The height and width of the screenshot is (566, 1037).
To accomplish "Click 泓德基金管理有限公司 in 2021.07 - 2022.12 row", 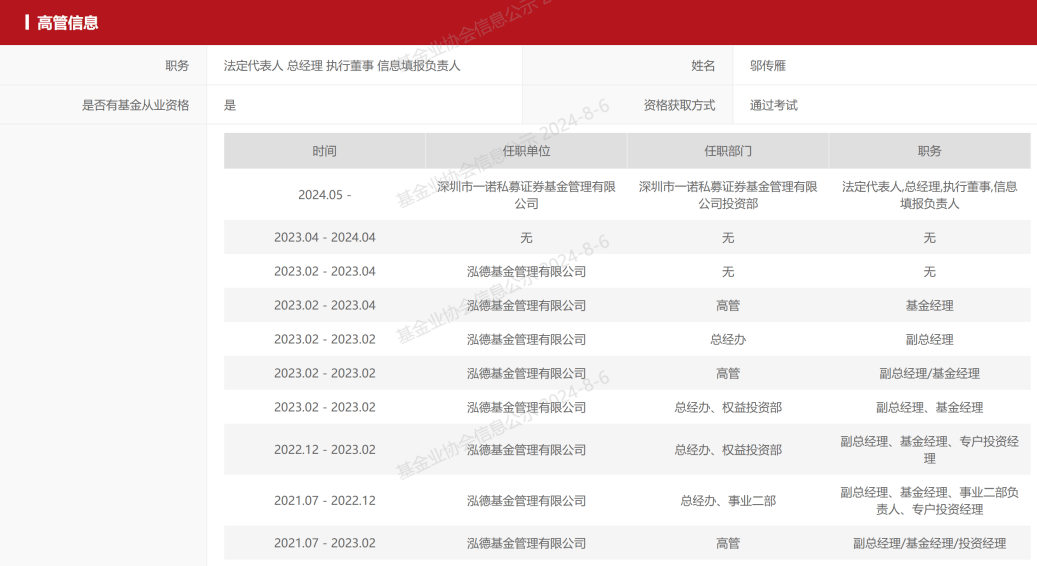I will [x=526, y=501].
